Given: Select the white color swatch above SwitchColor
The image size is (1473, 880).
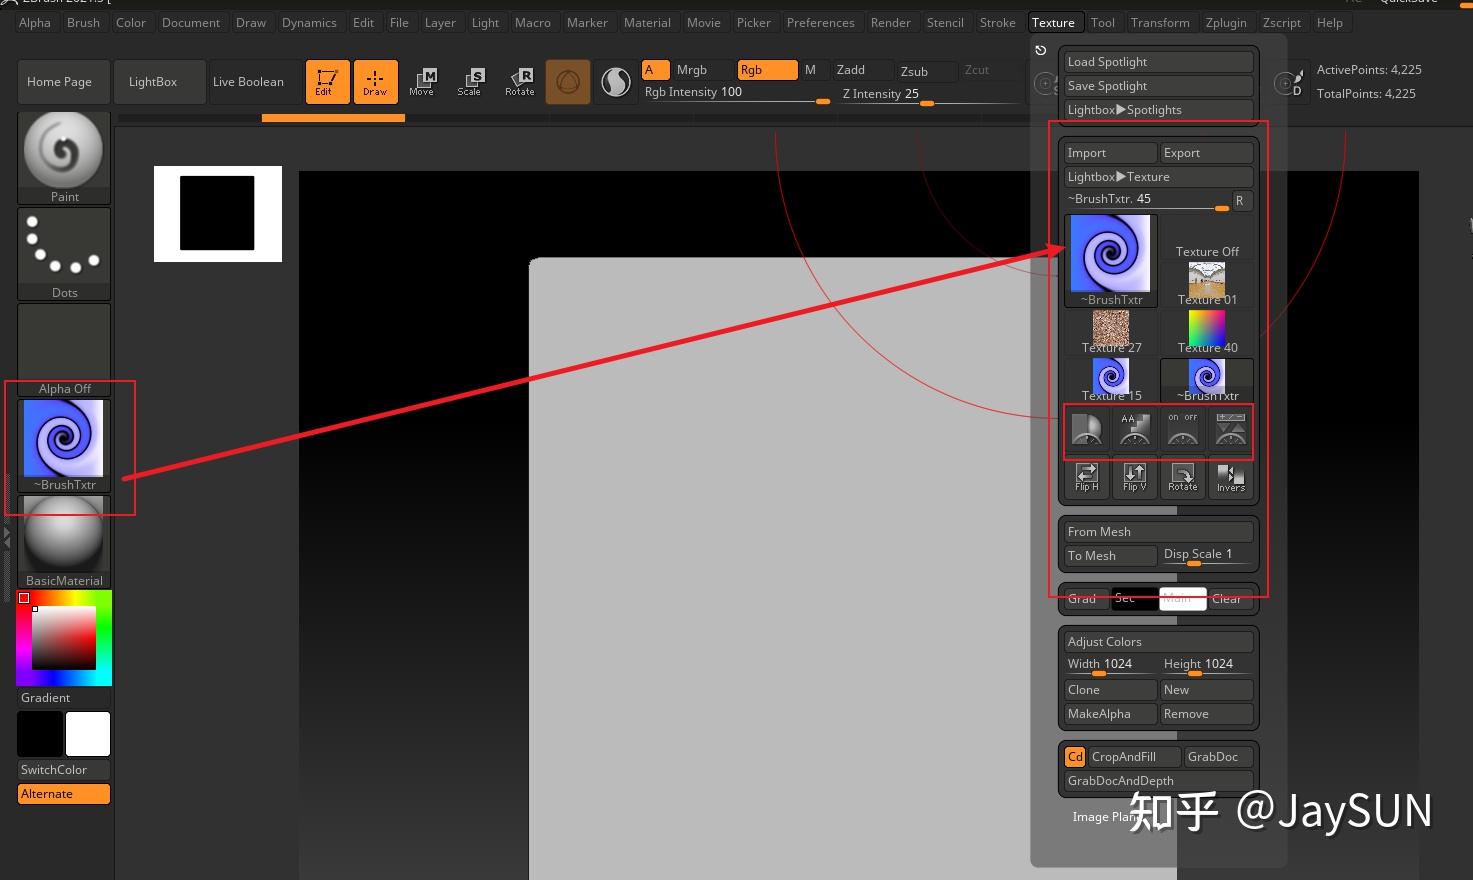Looking at the screenshot, I should pos(88,734).
